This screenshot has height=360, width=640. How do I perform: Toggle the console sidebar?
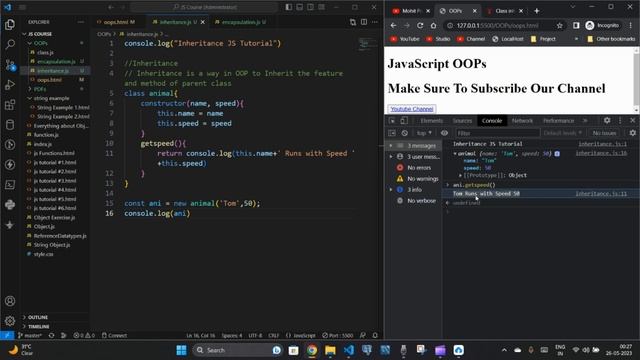(392, 133)
